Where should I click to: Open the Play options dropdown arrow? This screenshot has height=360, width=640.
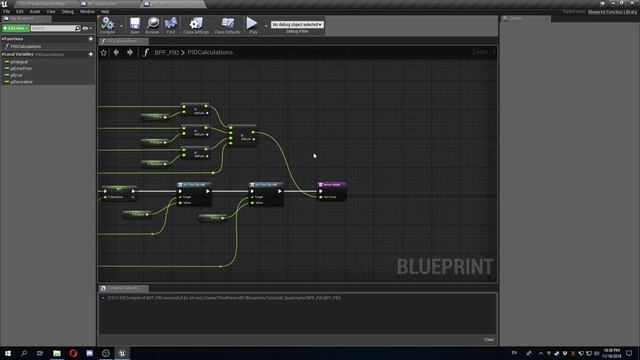266,26
